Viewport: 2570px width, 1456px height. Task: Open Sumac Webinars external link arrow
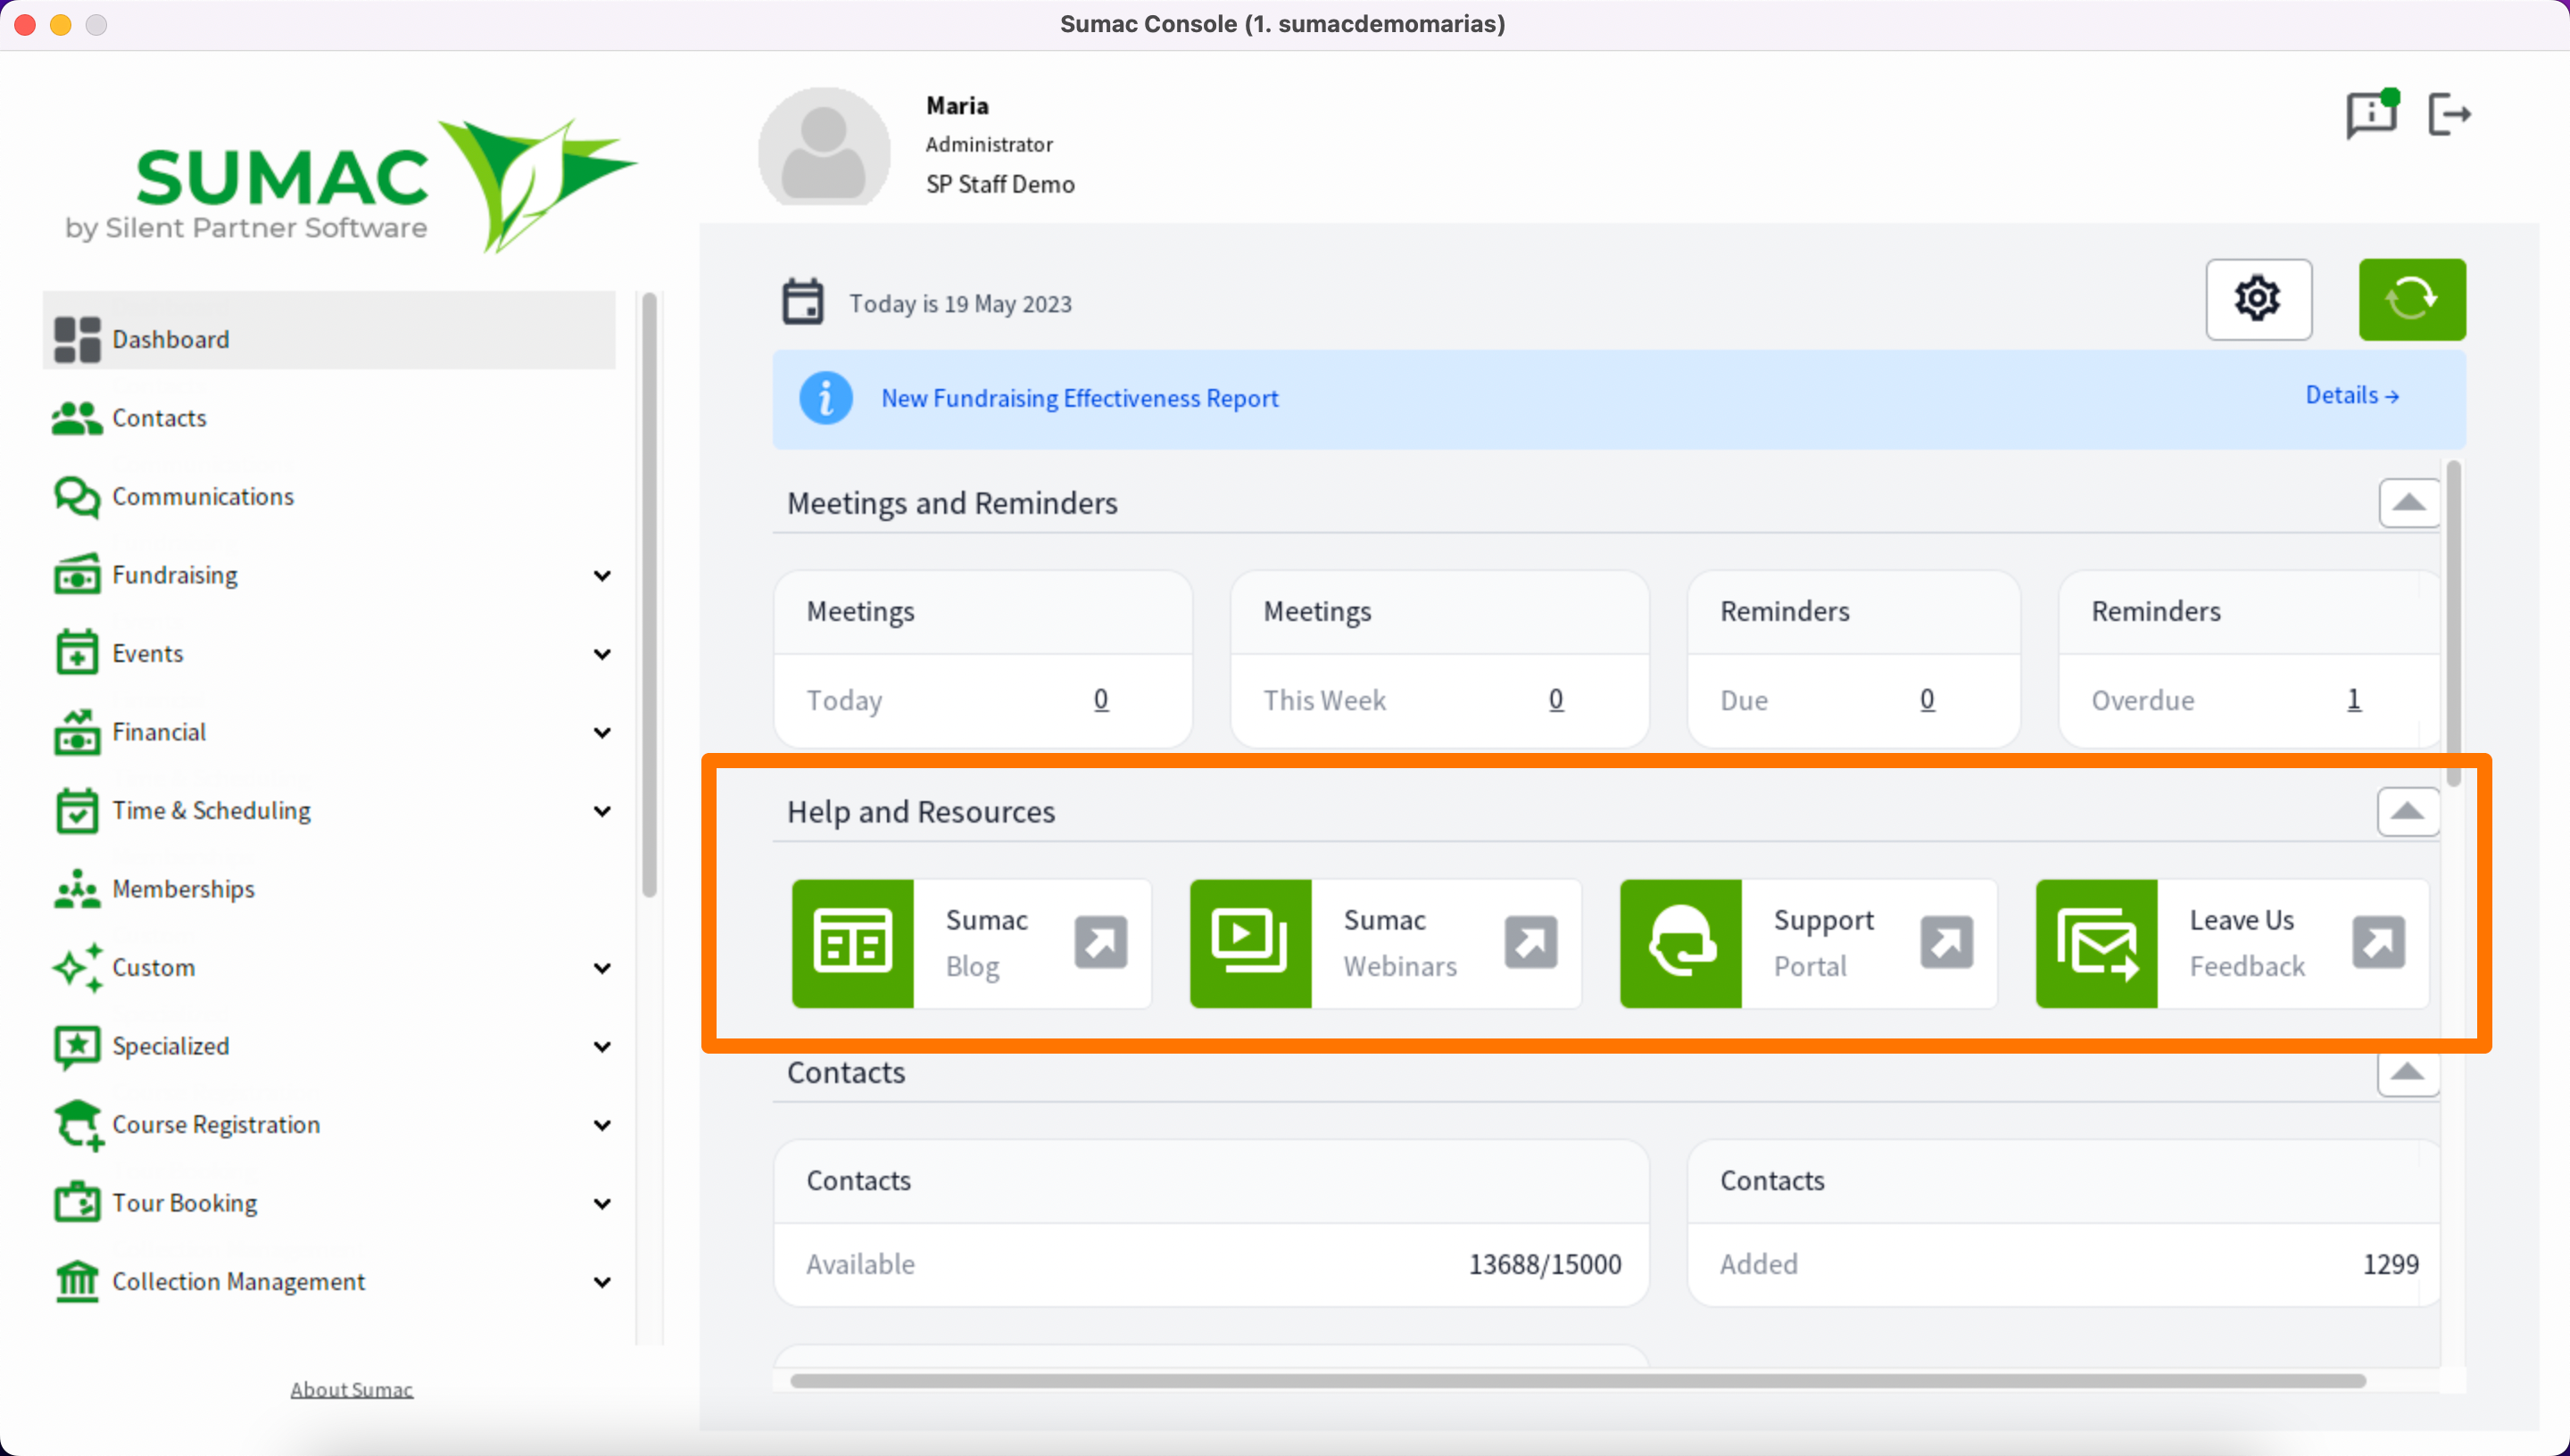coord(1530,942)
